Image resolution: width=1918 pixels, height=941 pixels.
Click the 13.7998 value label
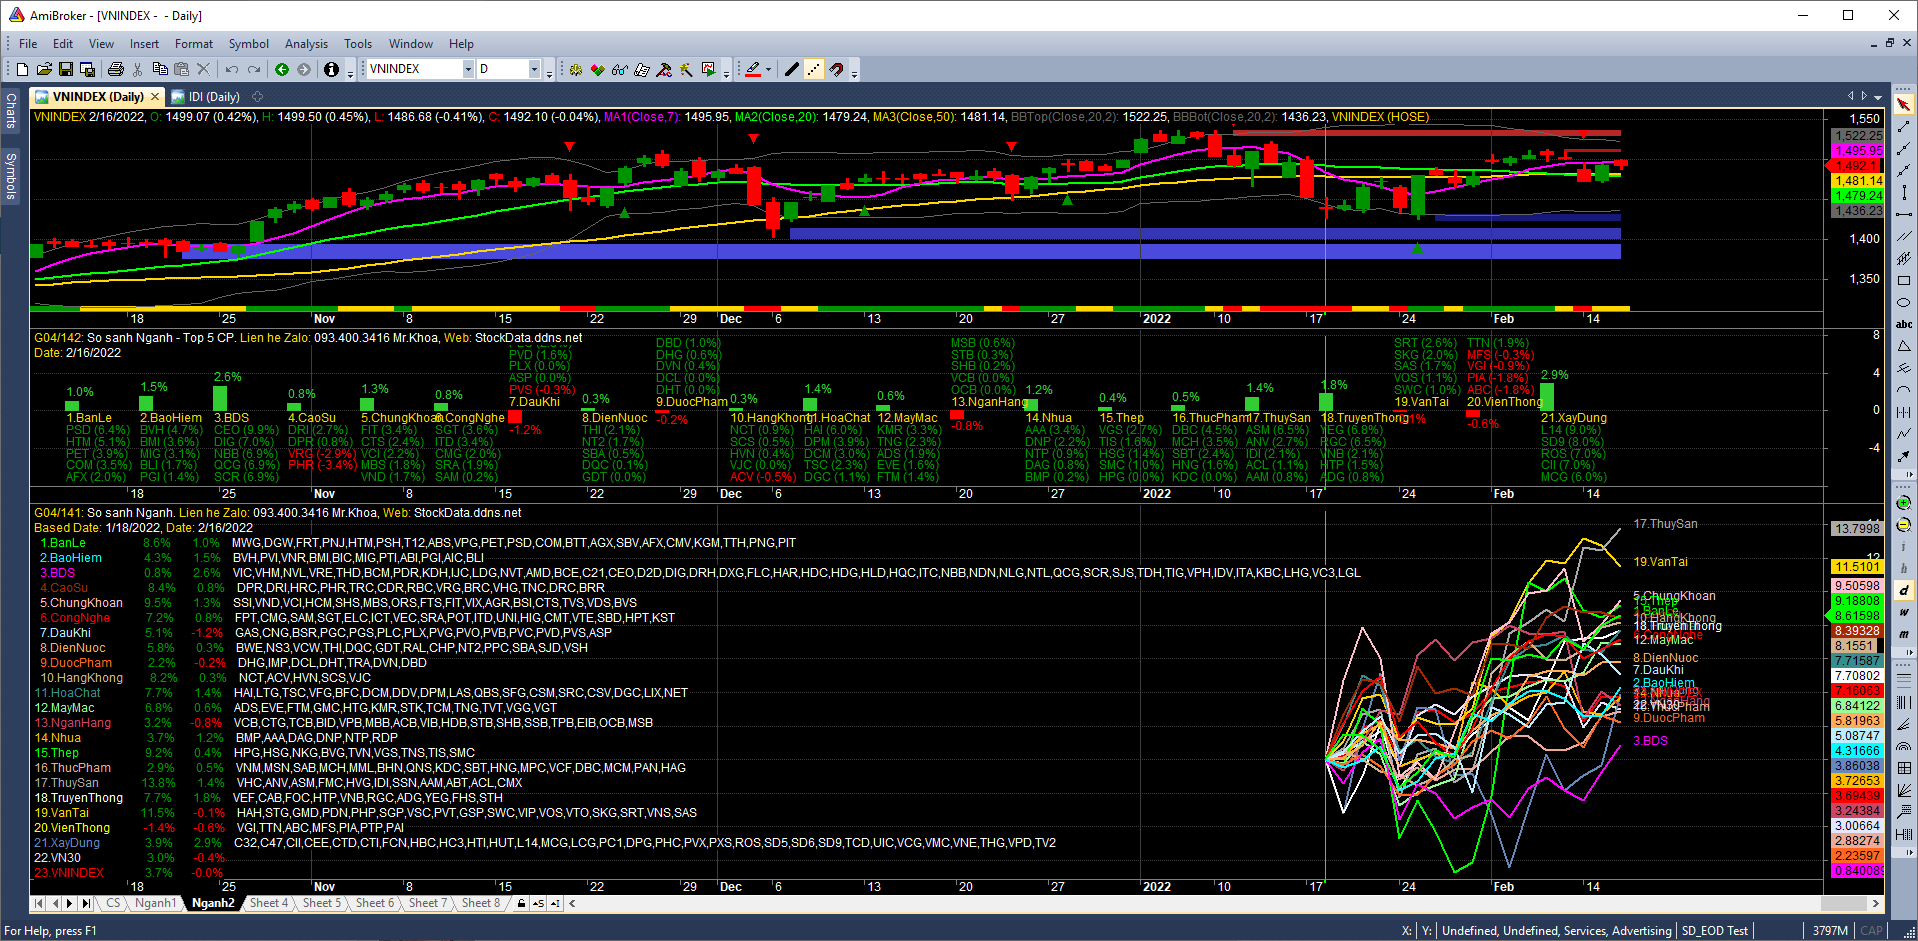tap(1857, 528)
